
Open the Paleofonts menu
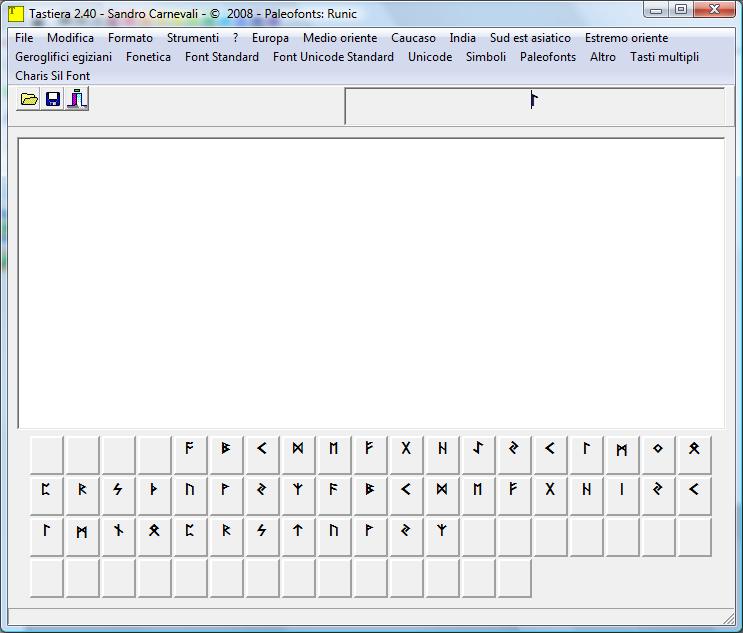[x=548, y=57]
